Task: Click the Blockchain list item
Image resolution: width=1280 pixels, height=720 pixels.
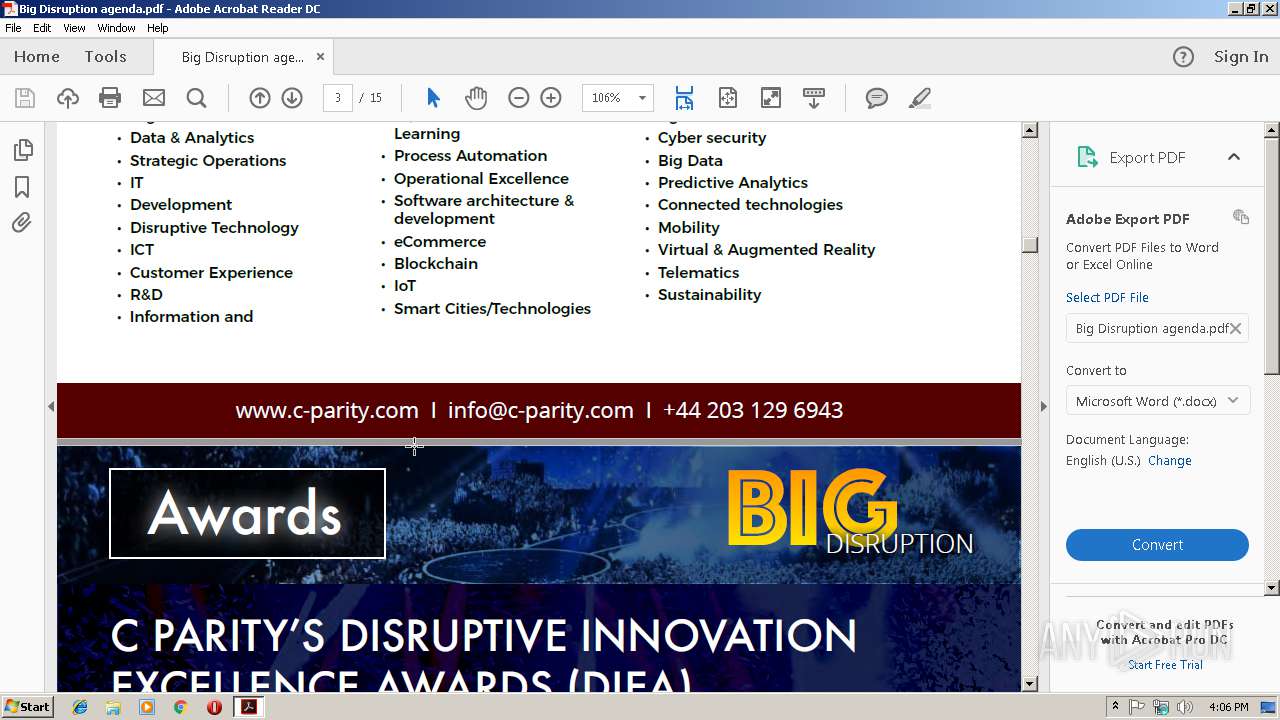Action: (x=435, y=264)
